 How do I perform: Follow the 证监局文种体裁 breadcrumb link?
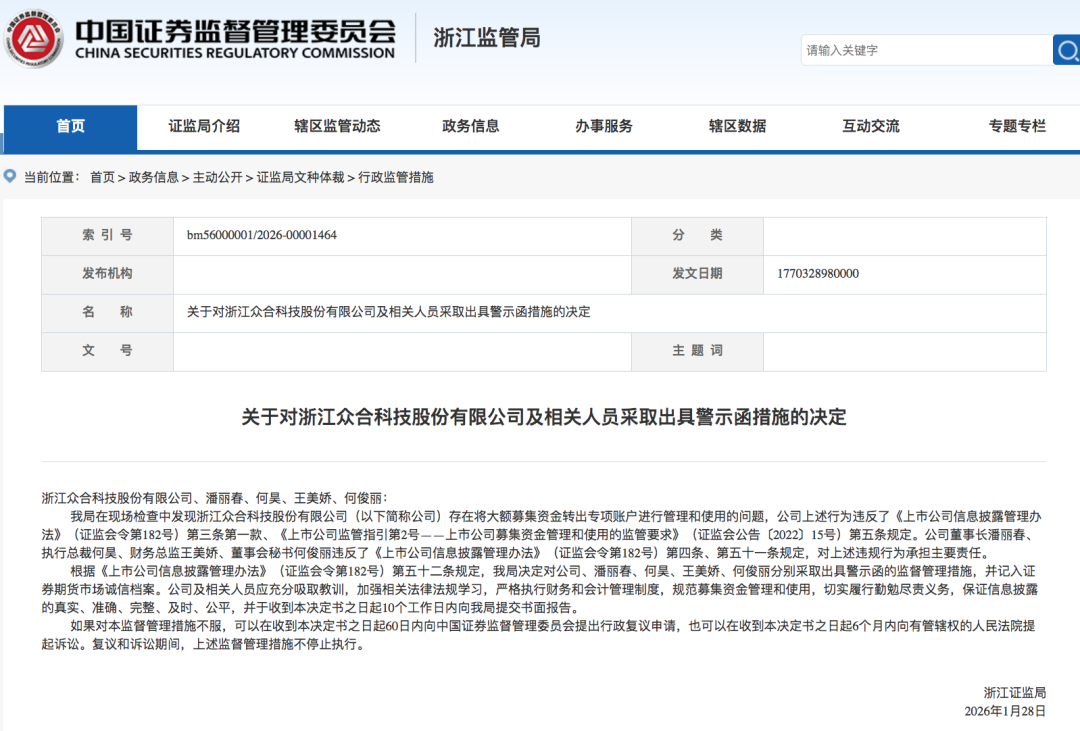tap(300, 177)
